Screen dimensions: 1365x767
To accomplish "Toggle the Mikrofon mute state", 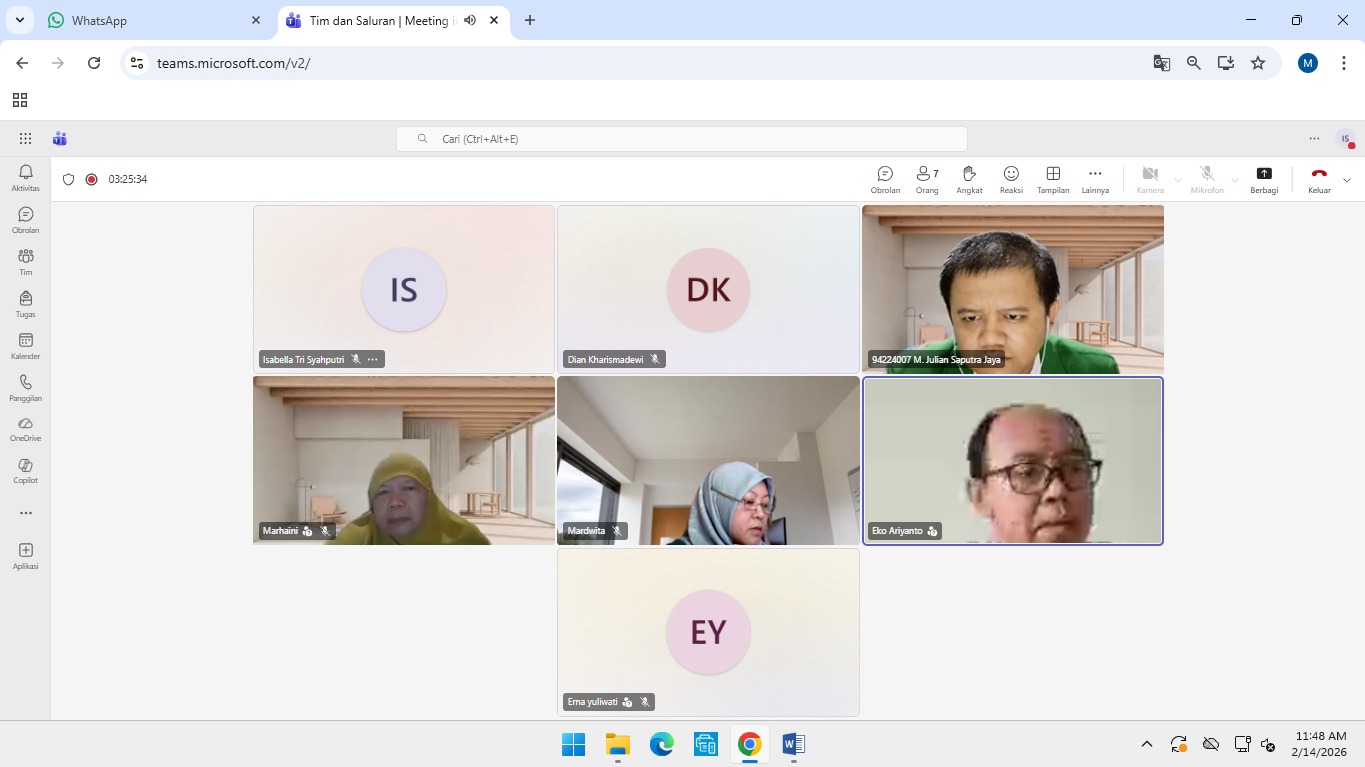I will [x=1207, y=179].
